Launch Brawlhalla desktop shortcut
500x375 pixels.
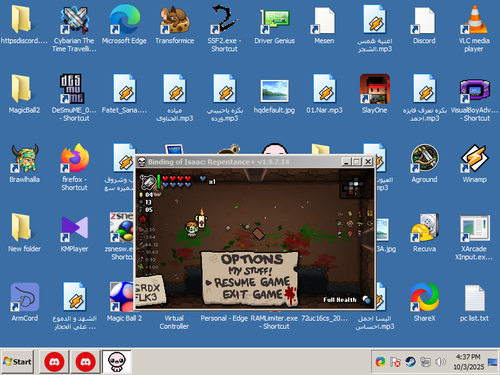pyautogui.click(x=25, y=158)
